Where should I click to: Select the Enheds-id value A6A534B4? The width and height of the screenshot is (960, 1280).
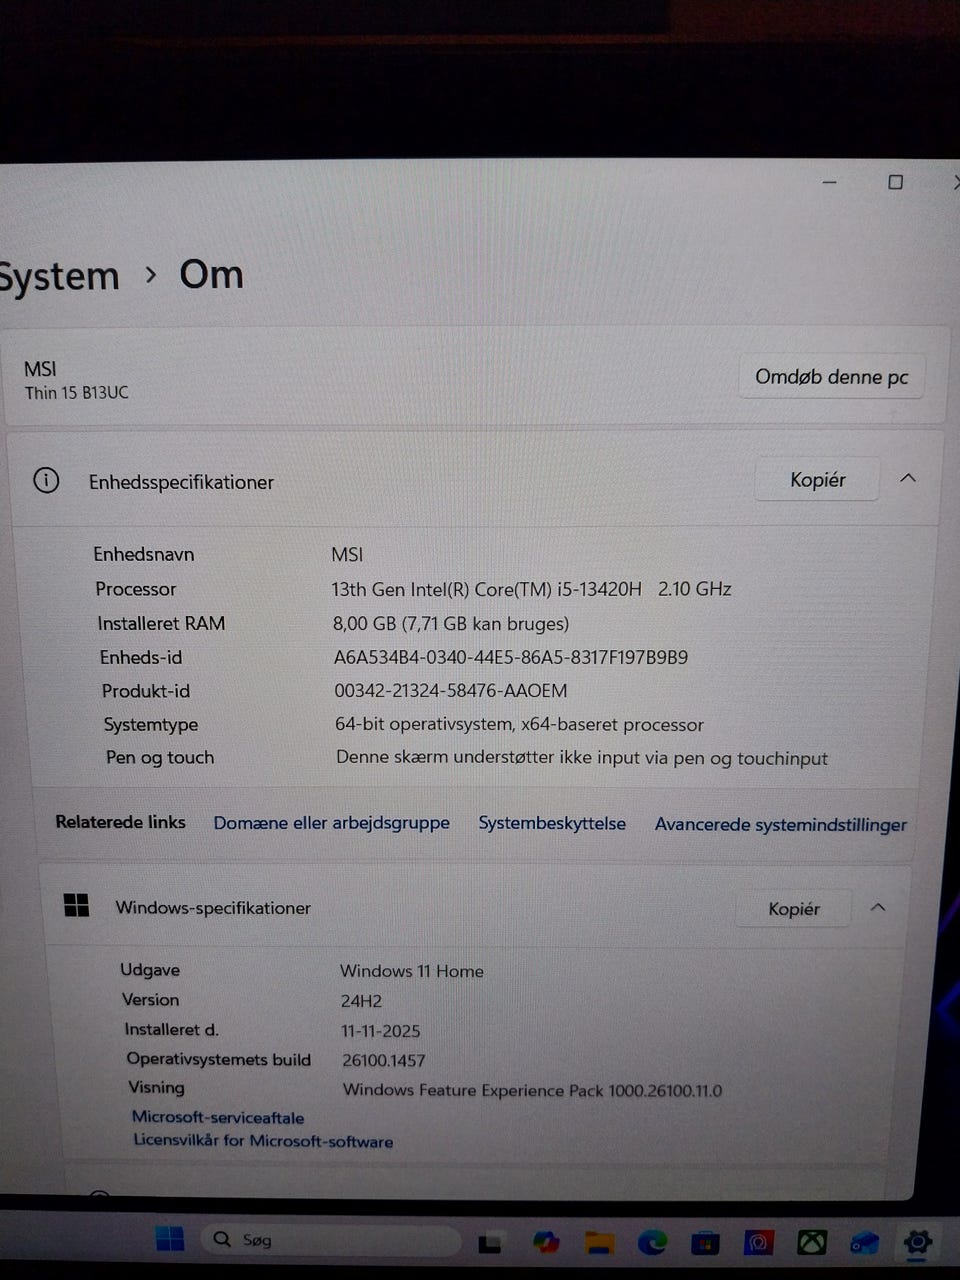[x=511, y=658]
